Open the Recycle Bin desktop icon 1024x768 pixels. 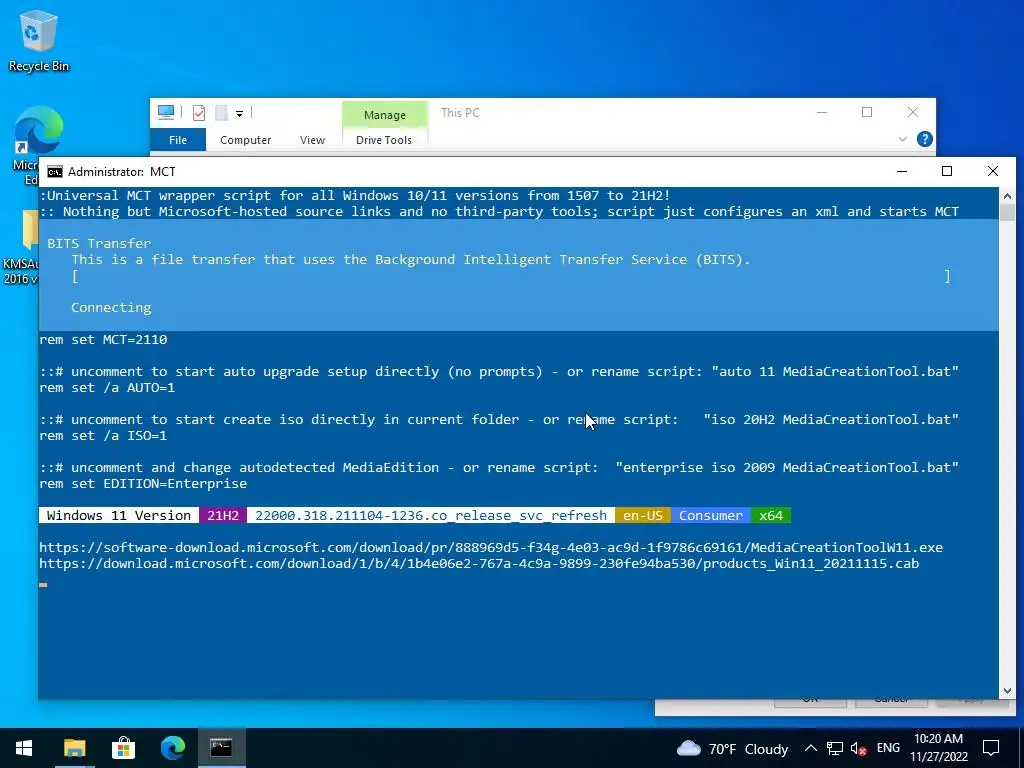click(x=38, y=40)
